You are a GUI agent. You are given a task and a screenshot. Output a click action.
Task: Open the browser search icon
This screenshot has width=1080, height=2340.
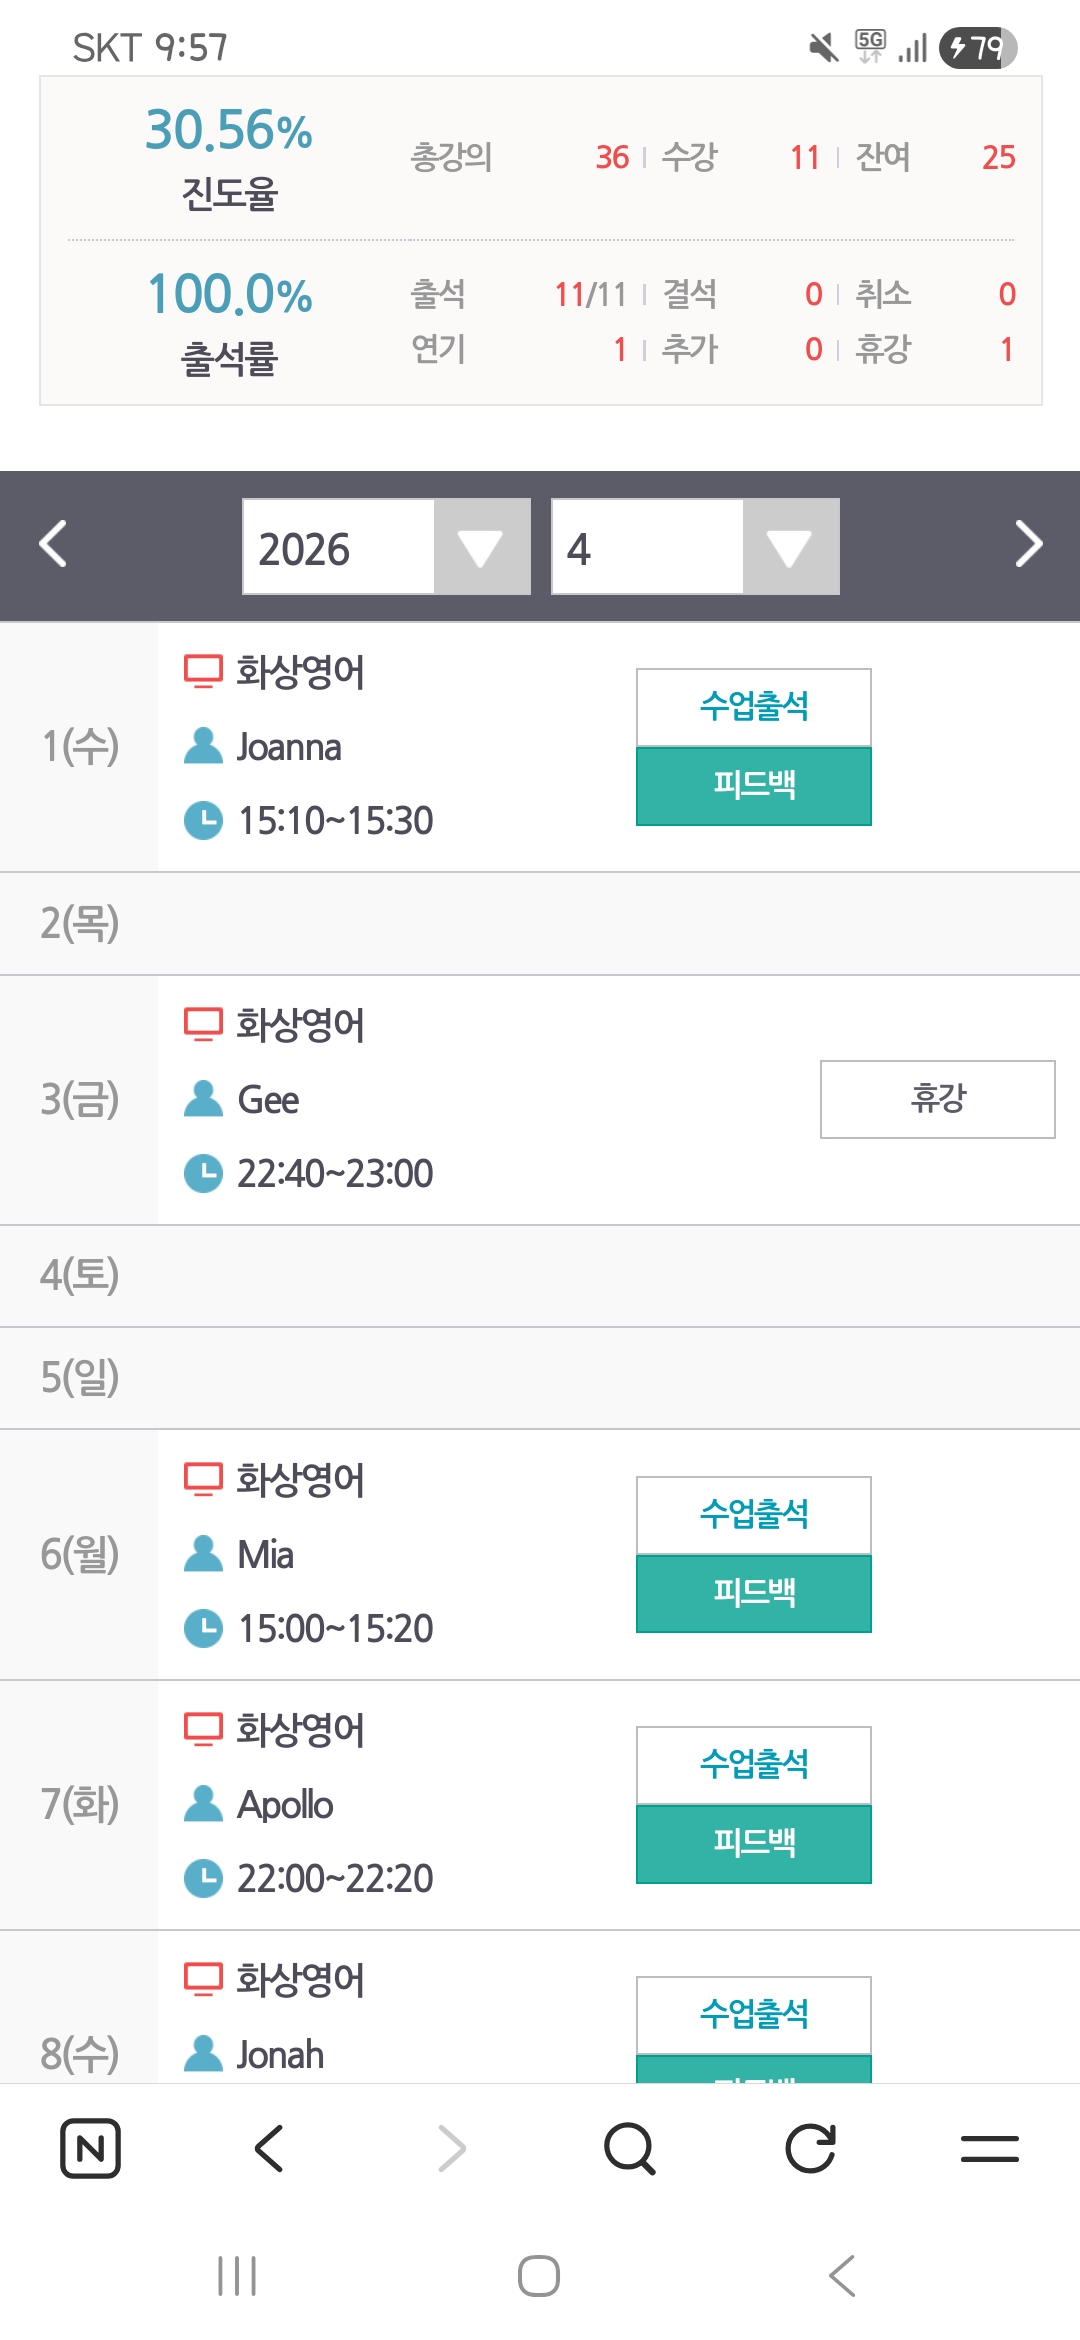630,2148
